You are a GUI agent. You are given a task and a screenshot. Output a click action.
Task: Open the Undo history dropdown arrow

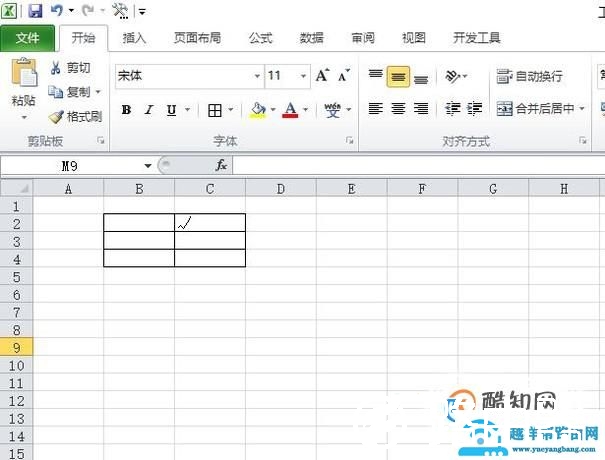click(71, 10)
